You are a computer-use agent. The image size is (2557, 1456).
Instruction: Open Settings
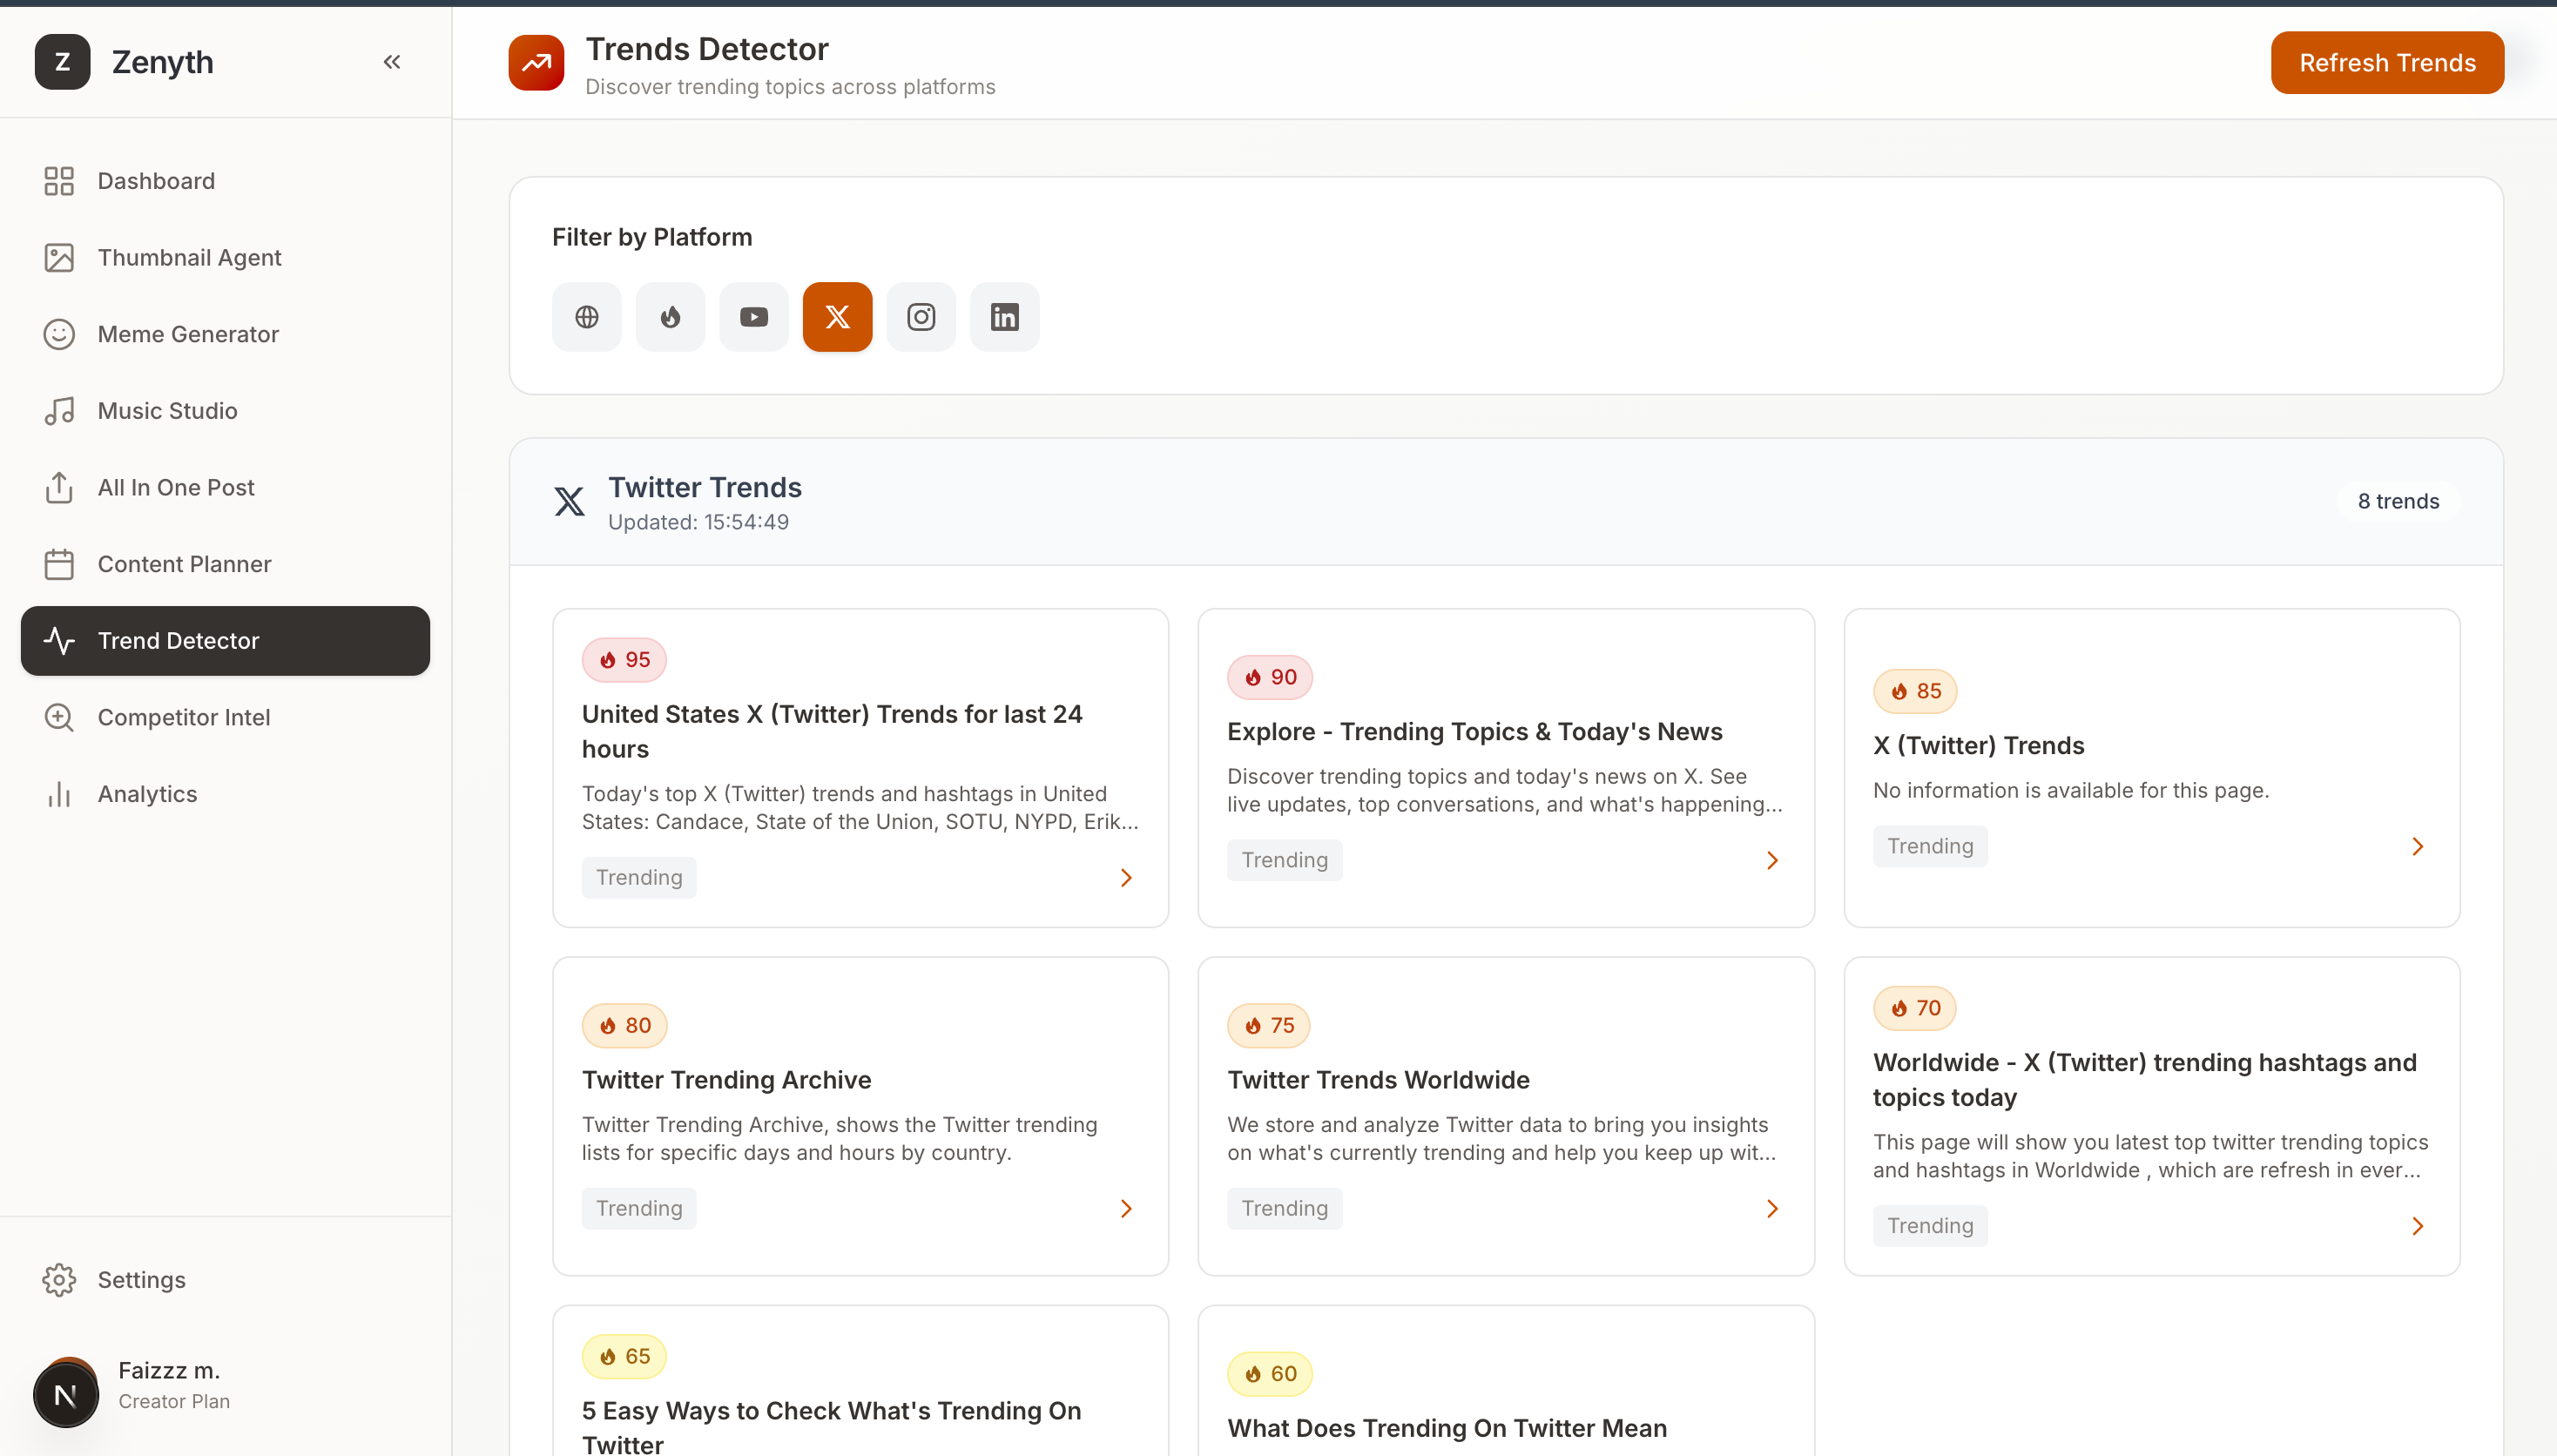[225, 1280]
